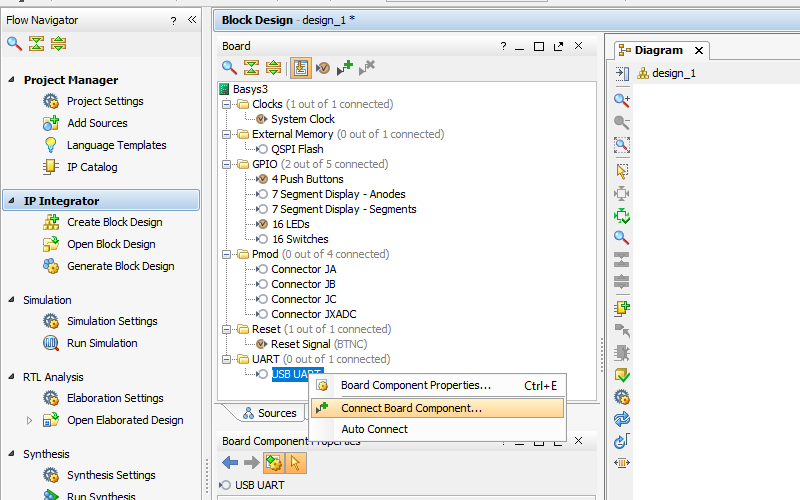Collapse the RTL Analysis section
The image size is (800, 500).
pyautogui.click(x=12, y=377)
